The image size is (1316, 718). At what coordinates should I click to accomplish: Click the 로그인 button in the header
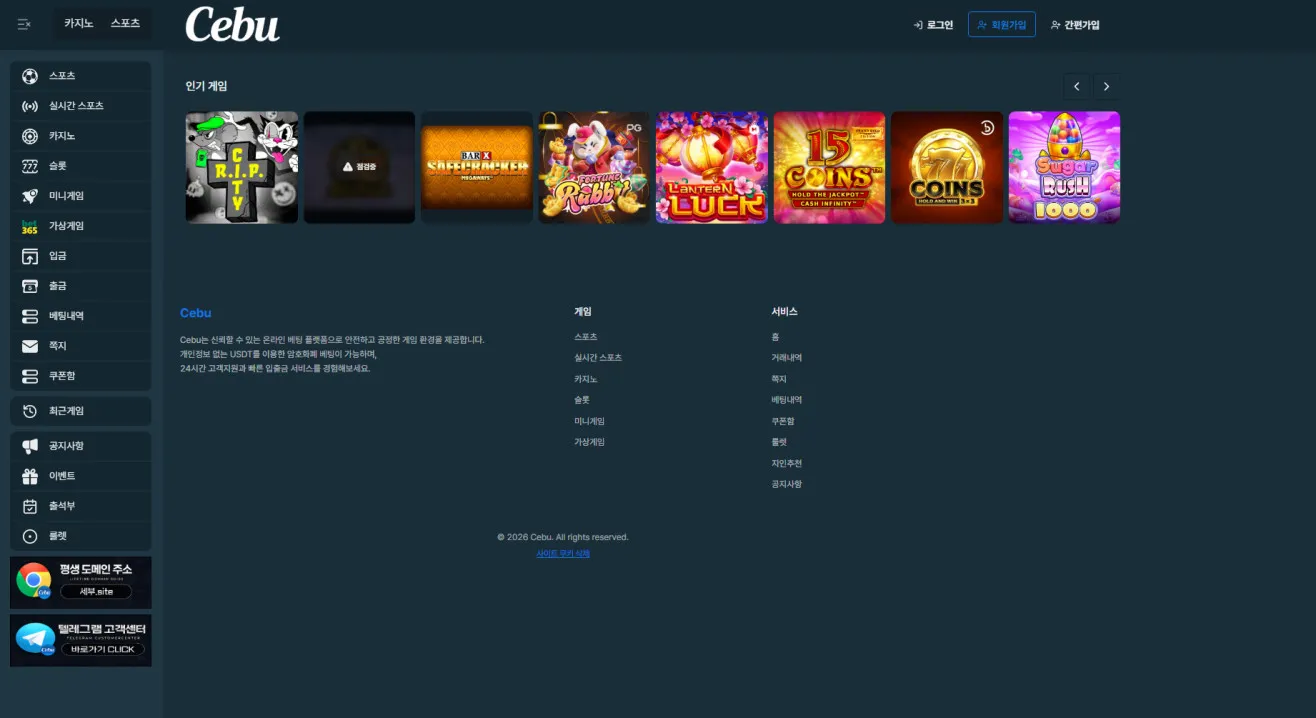(x=933, y=25)
